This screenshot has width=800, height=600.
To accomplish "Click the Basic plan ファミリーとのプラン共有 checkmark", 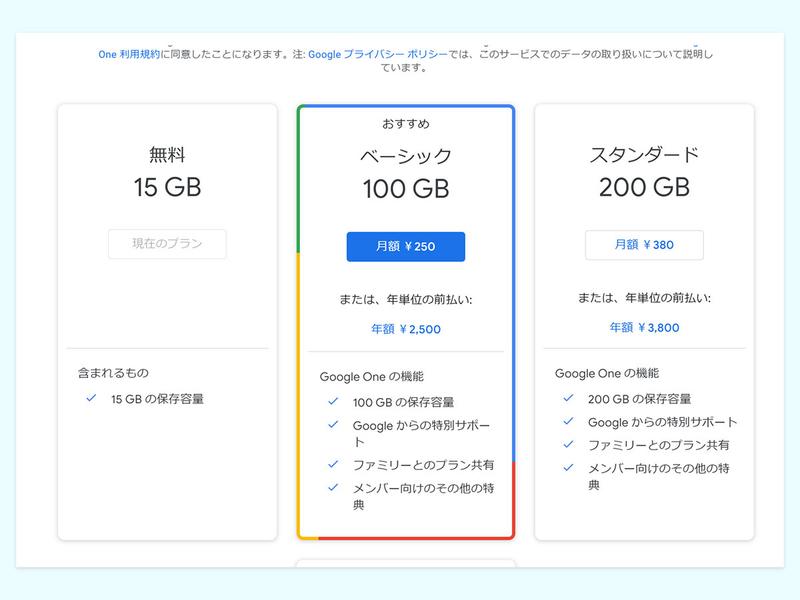I will point(333,464).
